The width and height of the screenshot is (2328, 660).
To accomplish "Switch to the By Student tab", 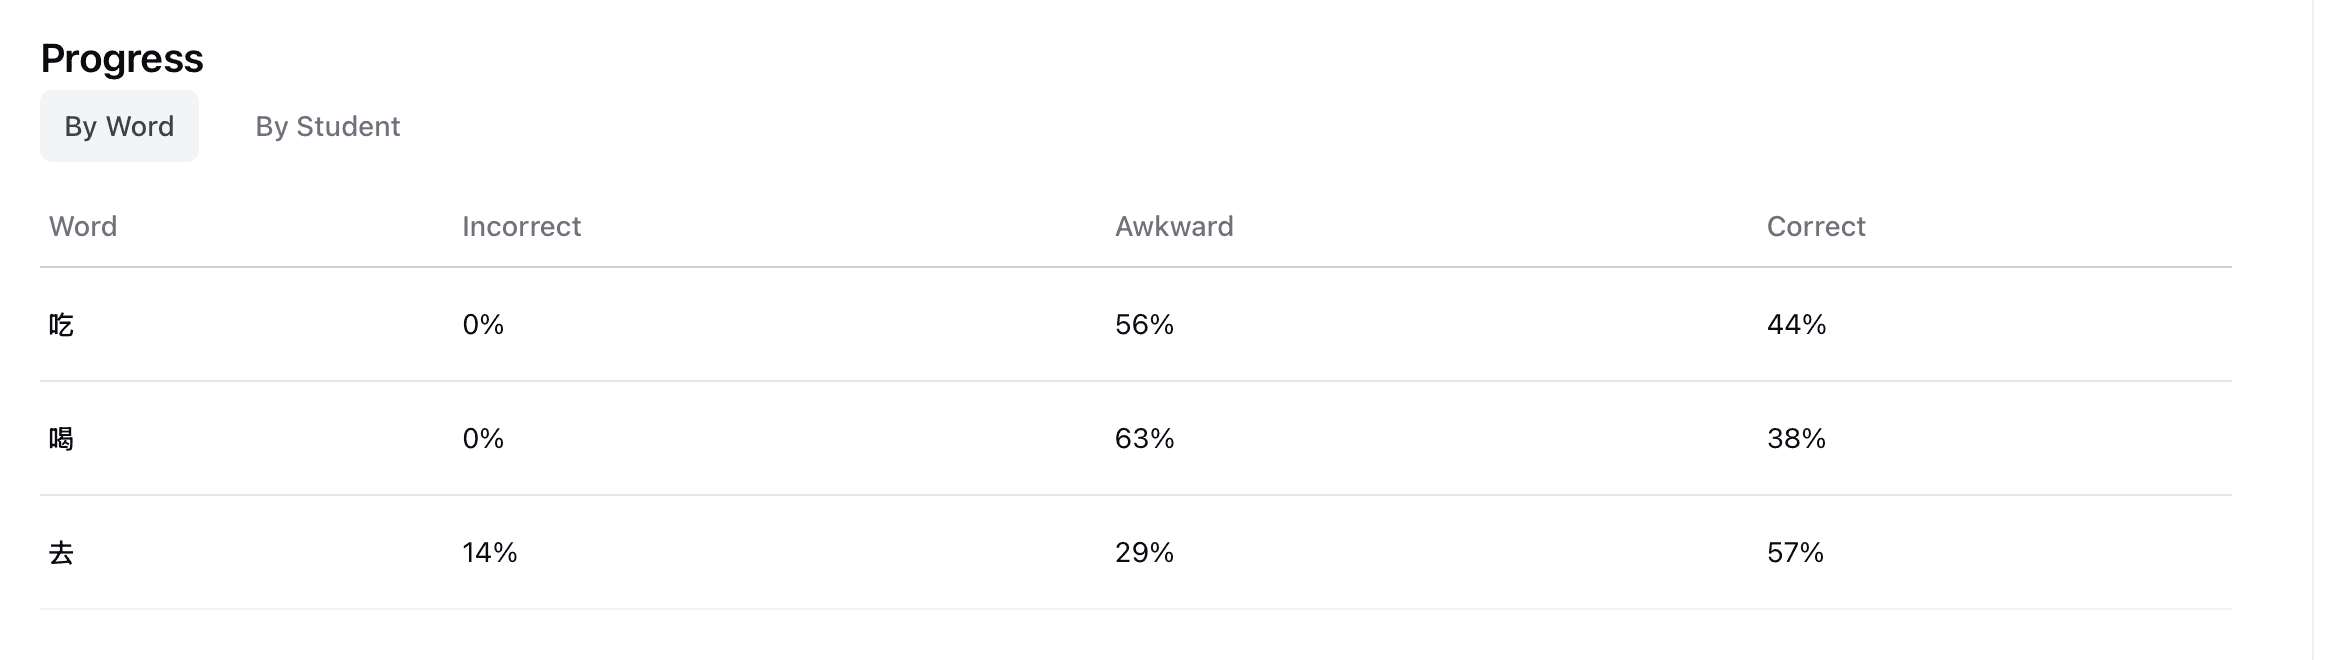I will pyautogui.click(x=327, y=126).
